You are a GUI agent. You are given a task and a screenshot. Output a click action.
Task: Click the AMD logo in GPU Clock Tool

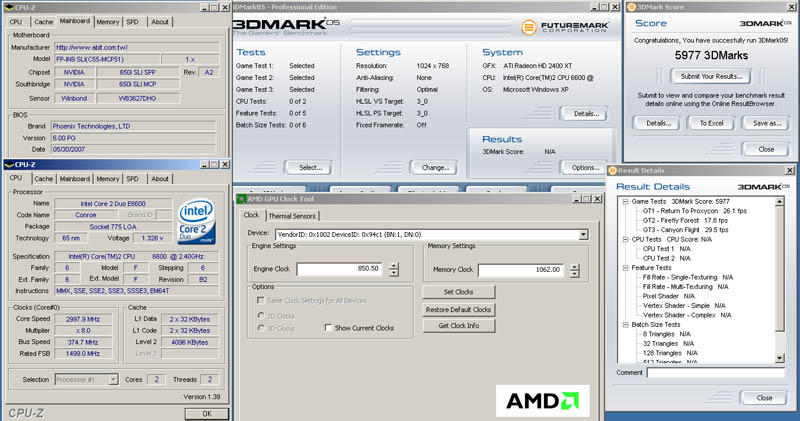point(542,401)
